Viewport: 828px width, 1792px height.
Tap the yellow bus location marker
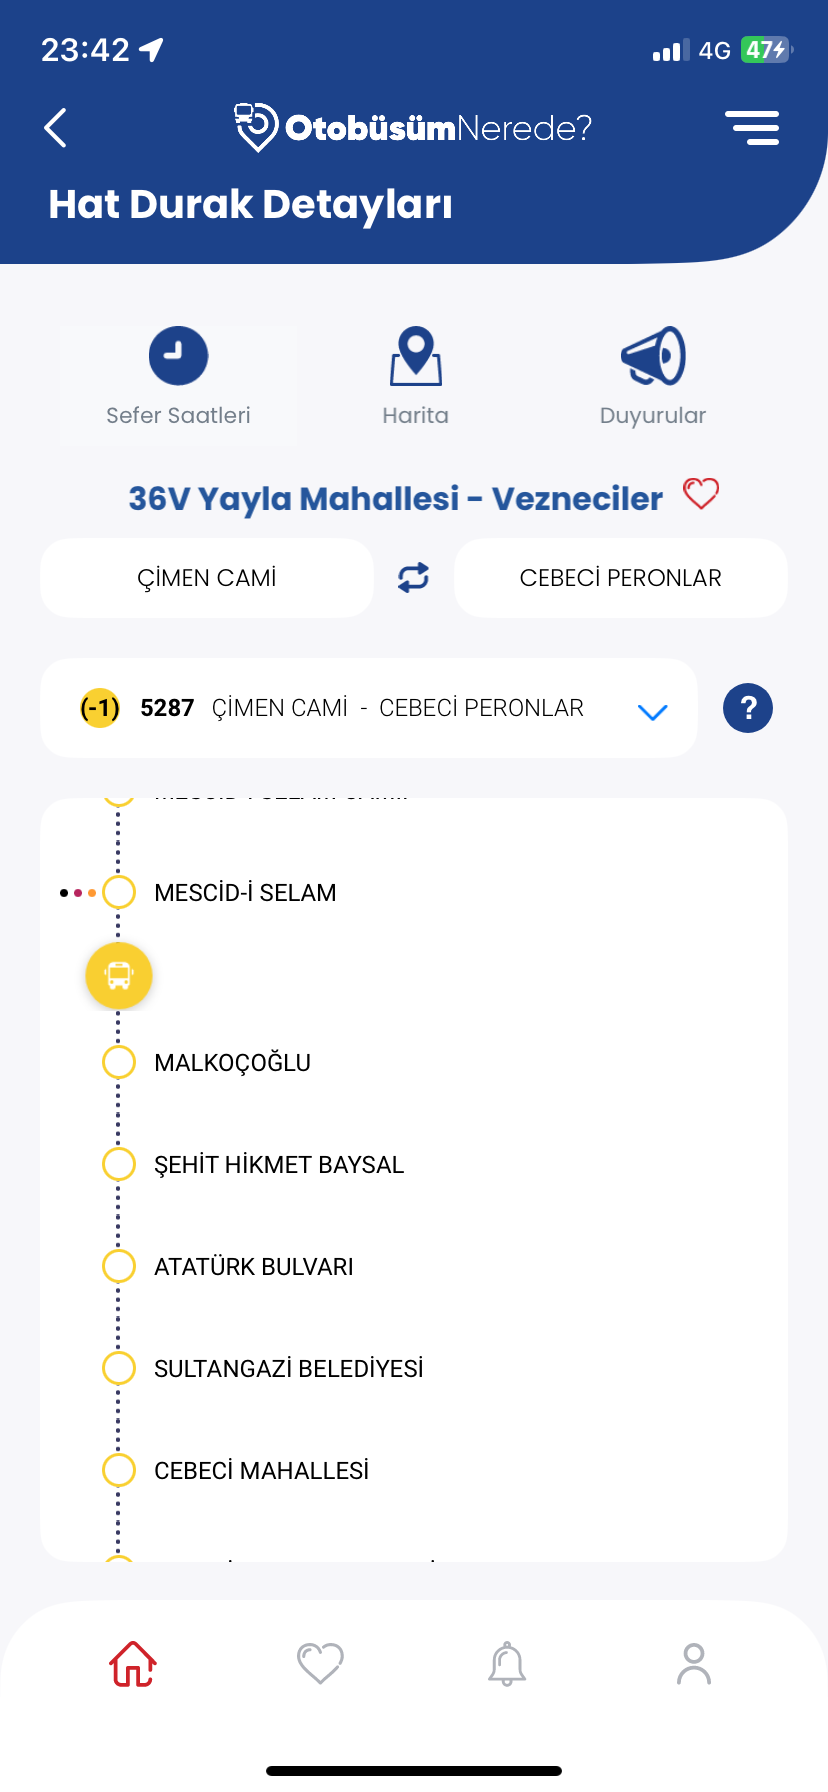[119, 975]
